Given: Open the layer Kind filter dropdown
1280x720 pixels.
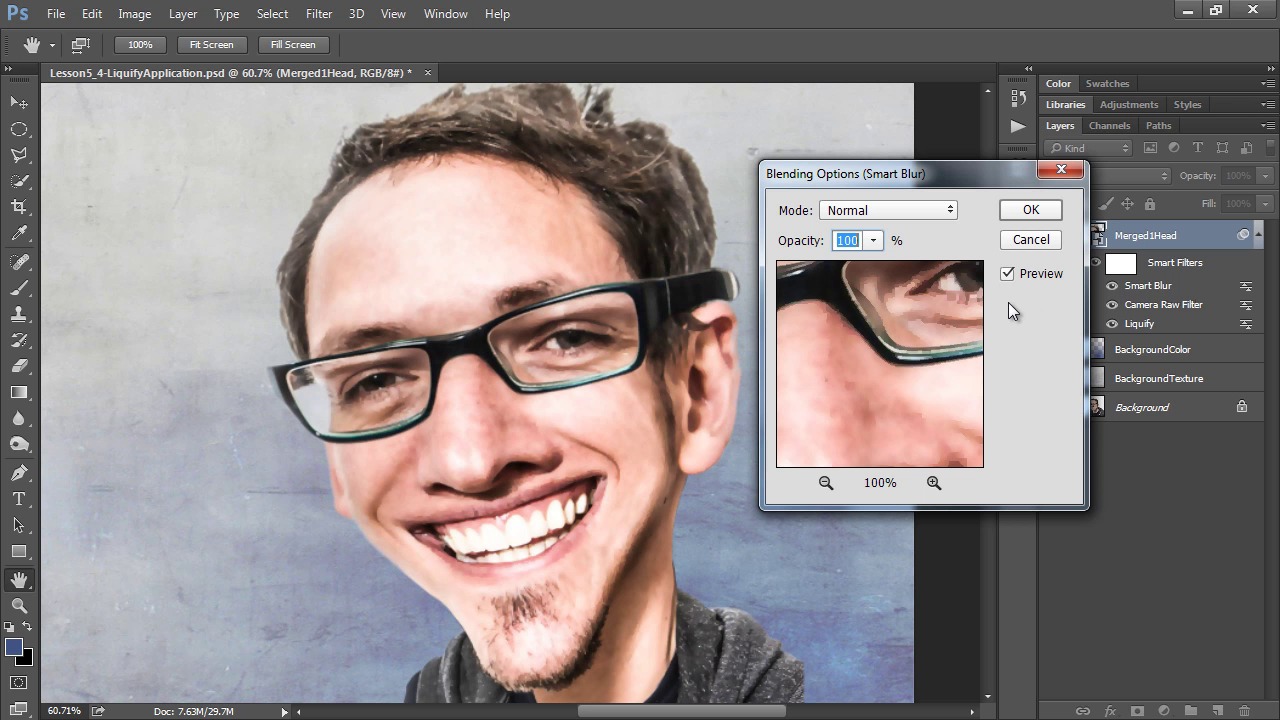Looking at the screenshot, I should (1089, 148).
